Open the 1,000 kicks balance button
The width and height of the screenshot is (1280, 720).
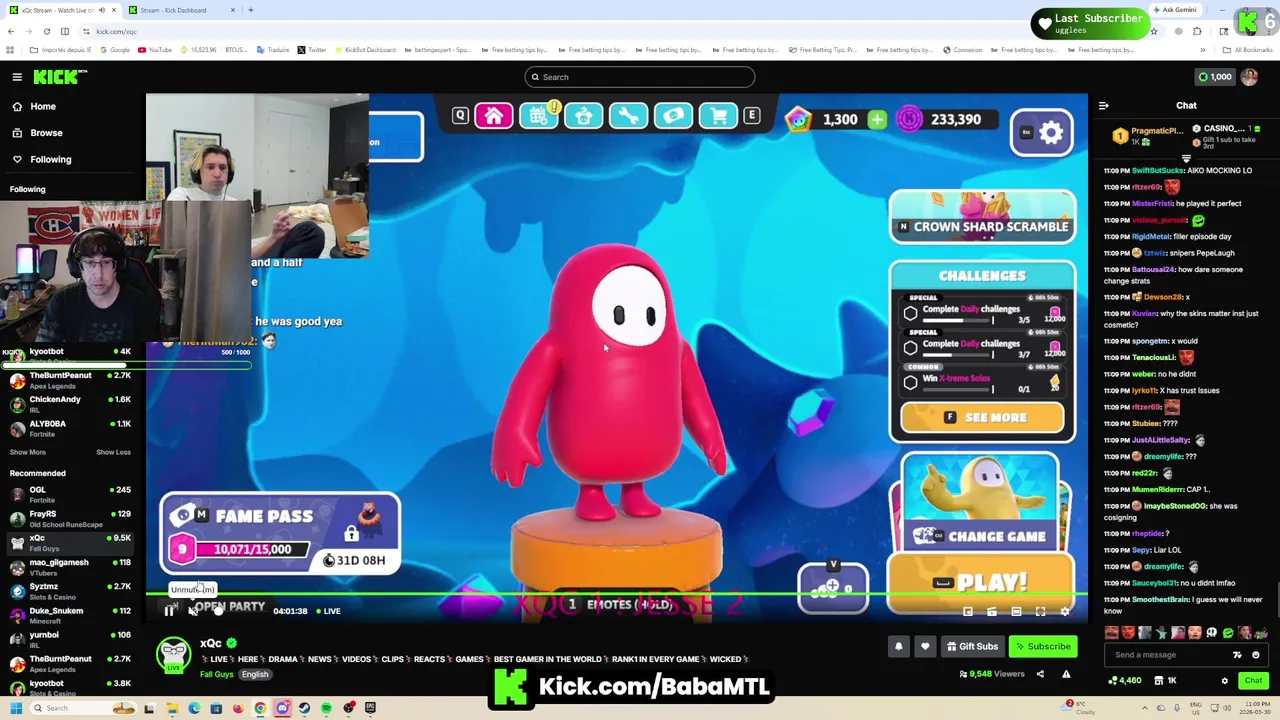1215,77
